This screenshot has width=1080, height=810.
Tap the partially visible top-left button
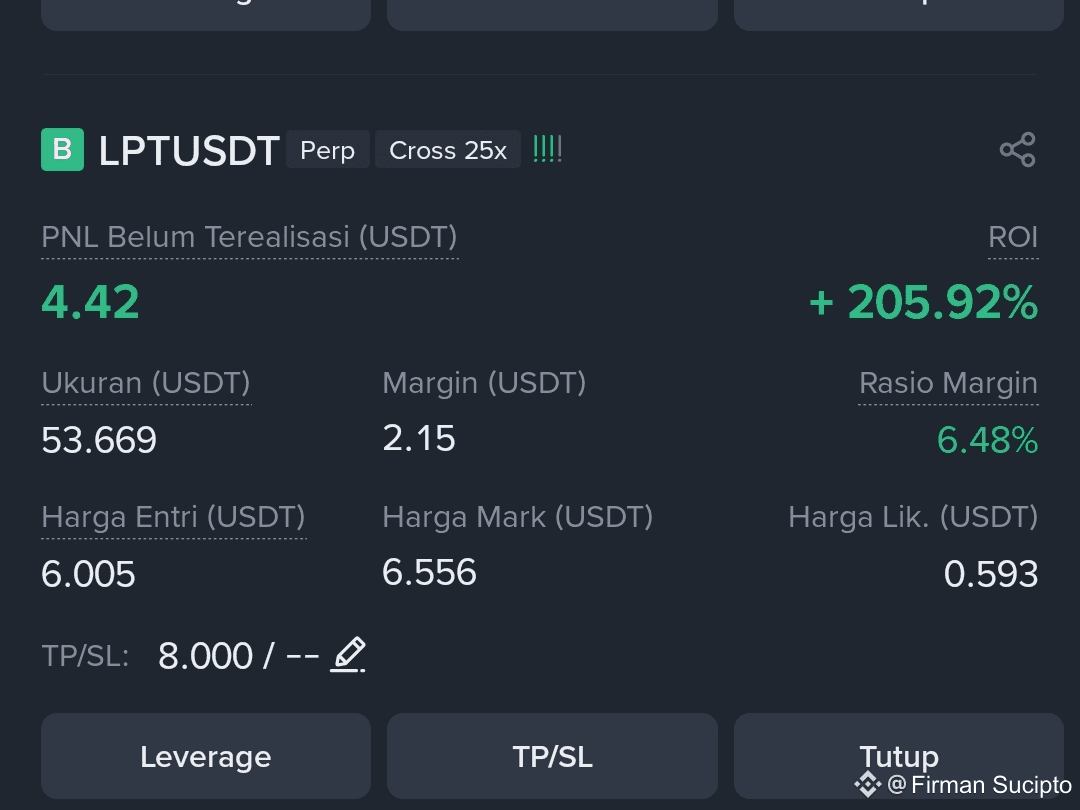[206, 15]
